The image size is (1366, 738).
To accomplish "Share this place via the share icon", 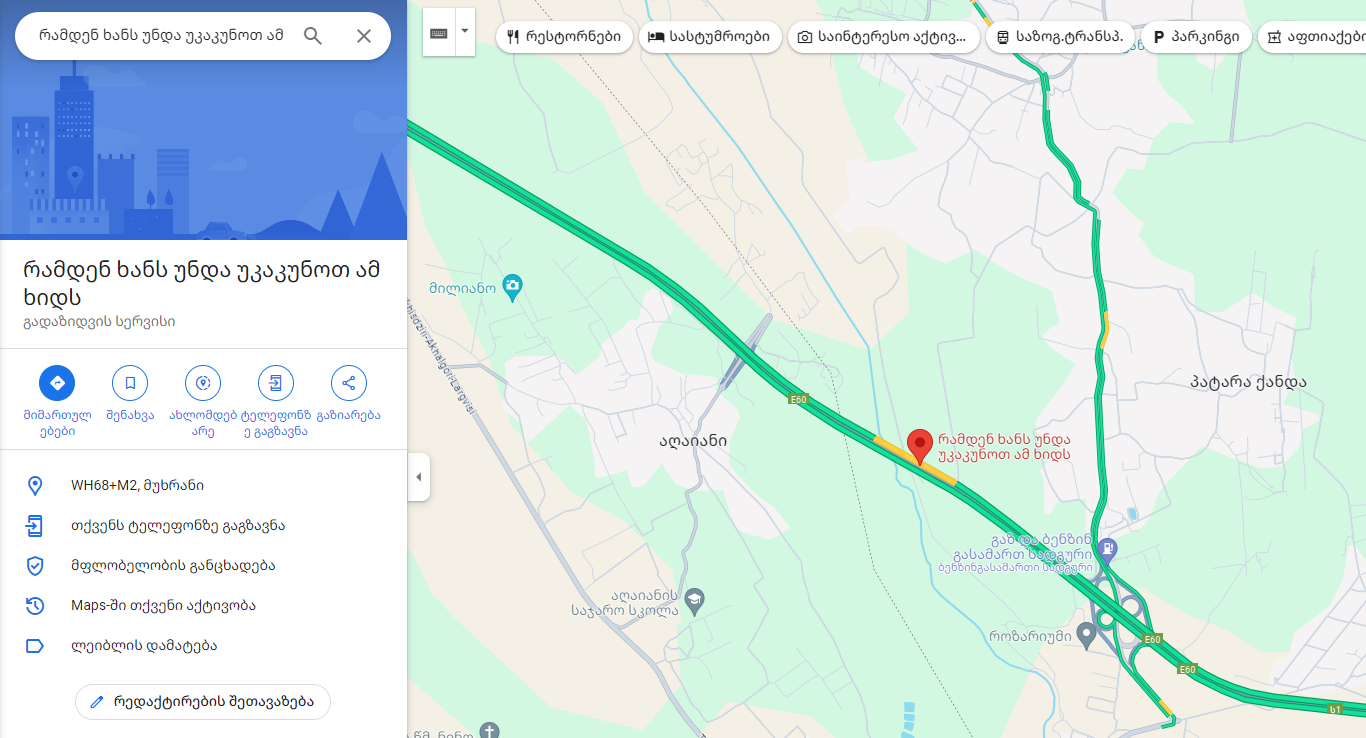I will pyautogui.click(x=349, y=383).
